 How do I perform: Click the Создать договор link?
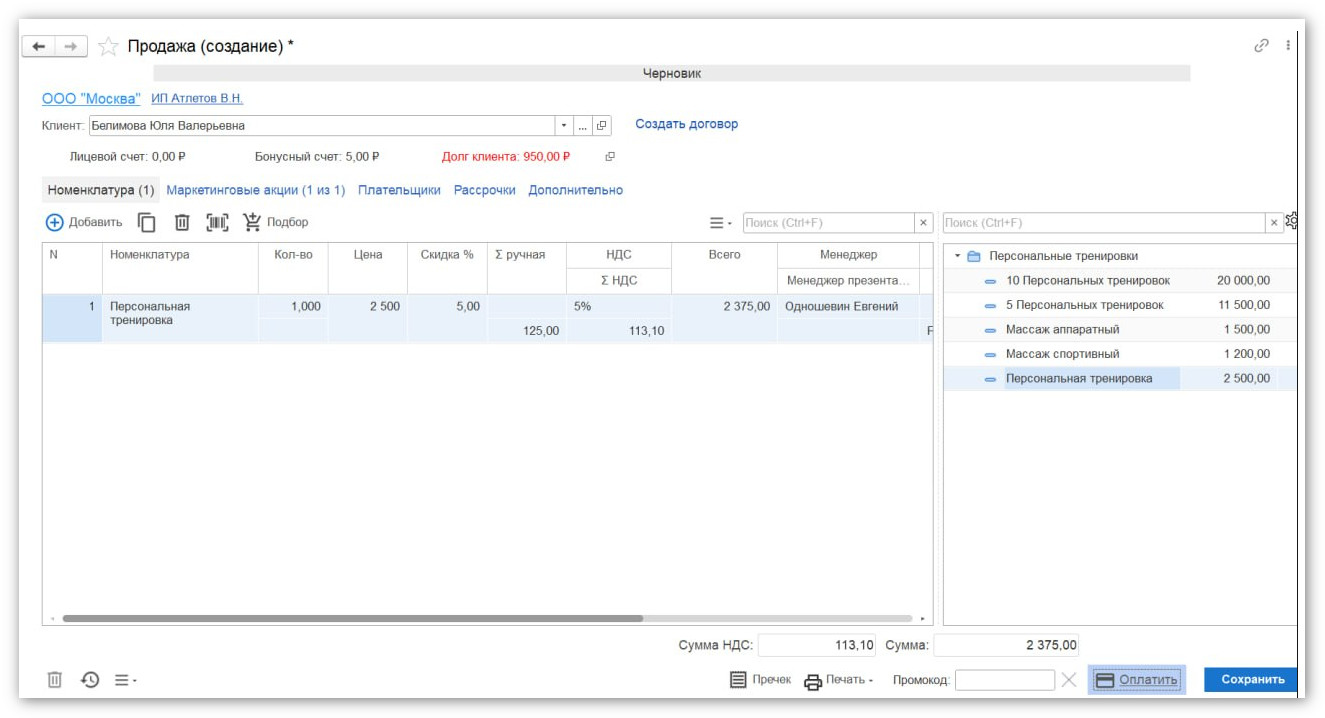686,125
